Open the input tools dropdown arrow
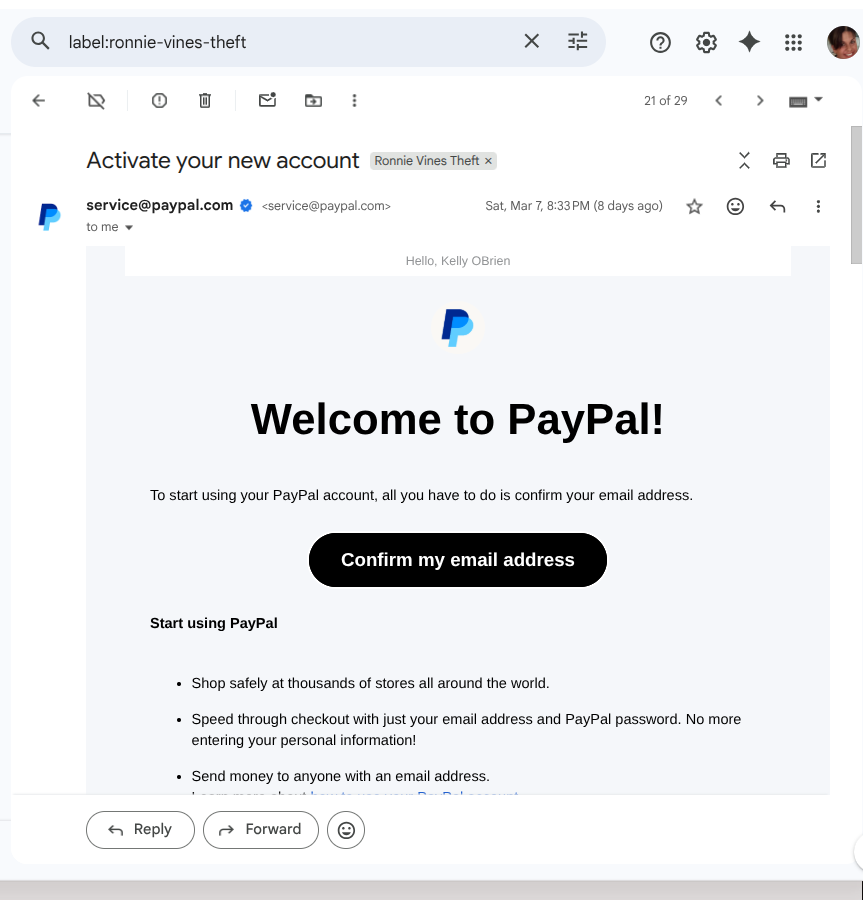 pos(819,99)
